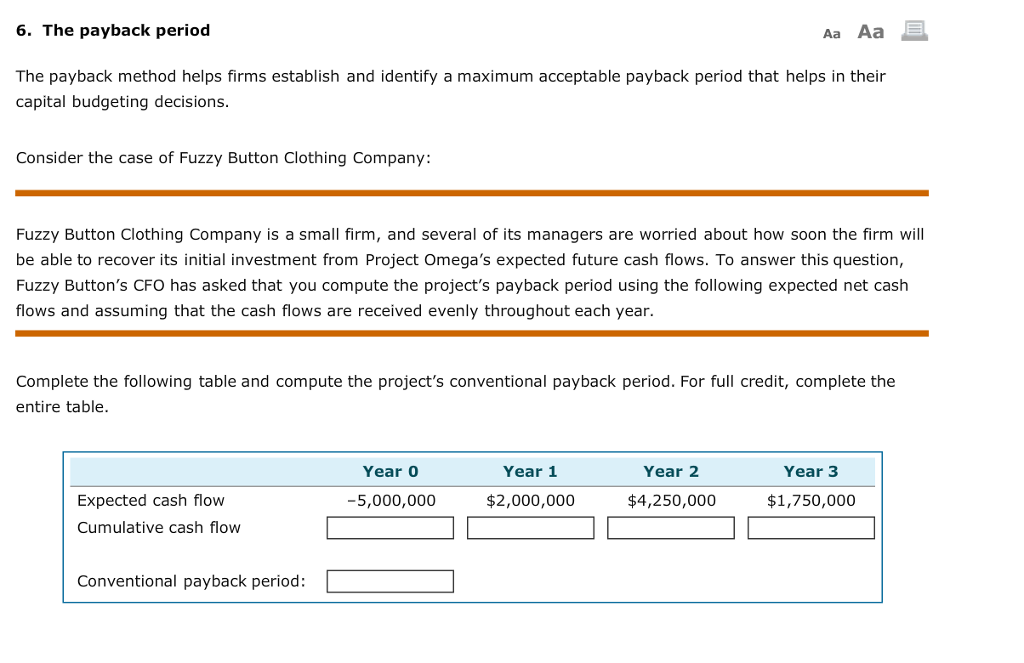
Task: Select the heading 6. The payback period
Action: pyautogui.click(x=113, y=30)
